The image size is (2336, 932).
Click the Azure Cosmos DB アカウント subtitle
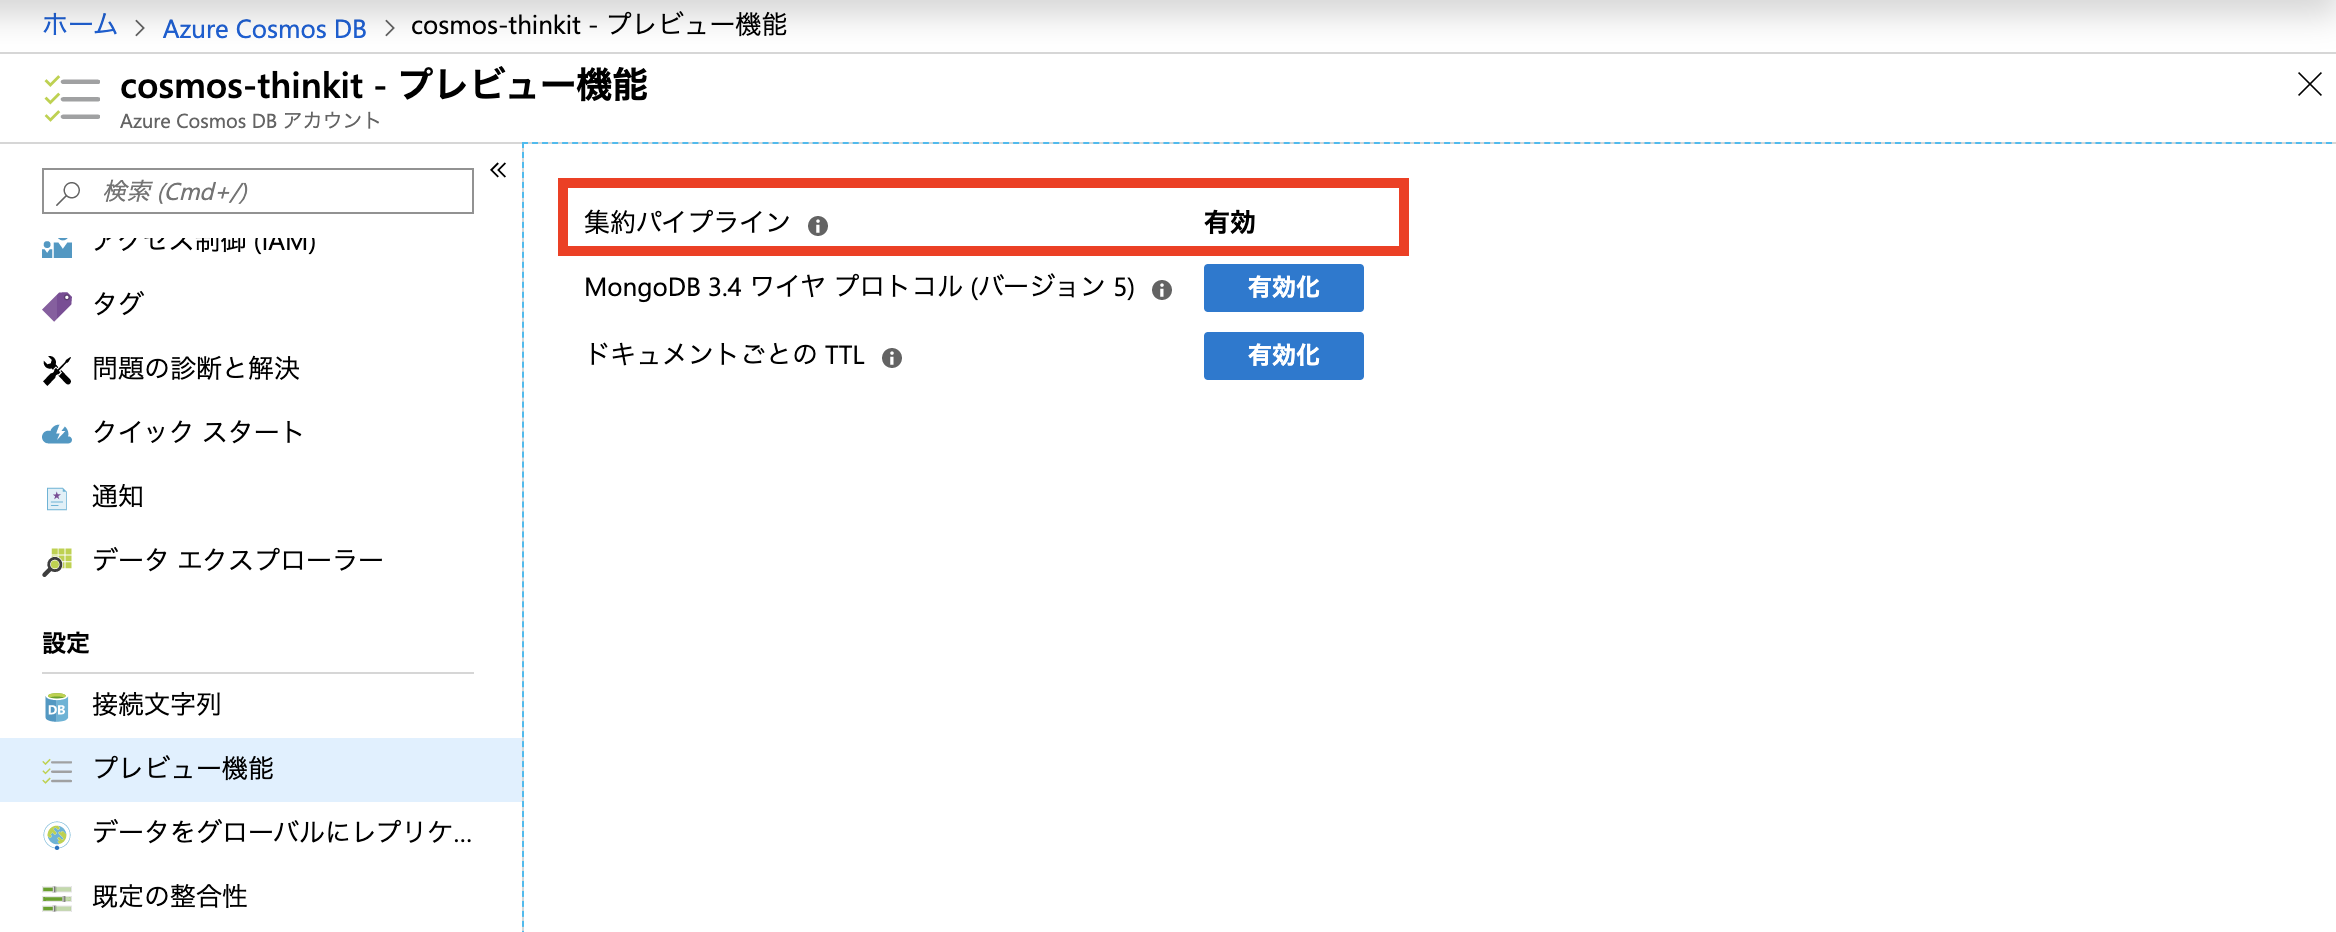(250, 121)
